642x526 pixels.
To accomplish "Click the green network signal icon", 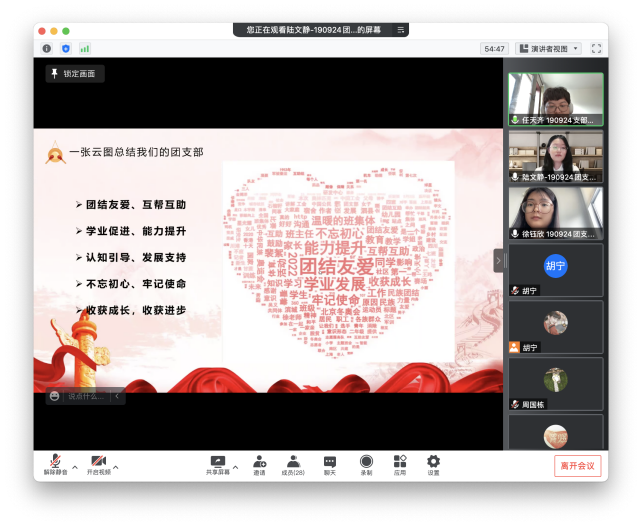I will 85,48.
